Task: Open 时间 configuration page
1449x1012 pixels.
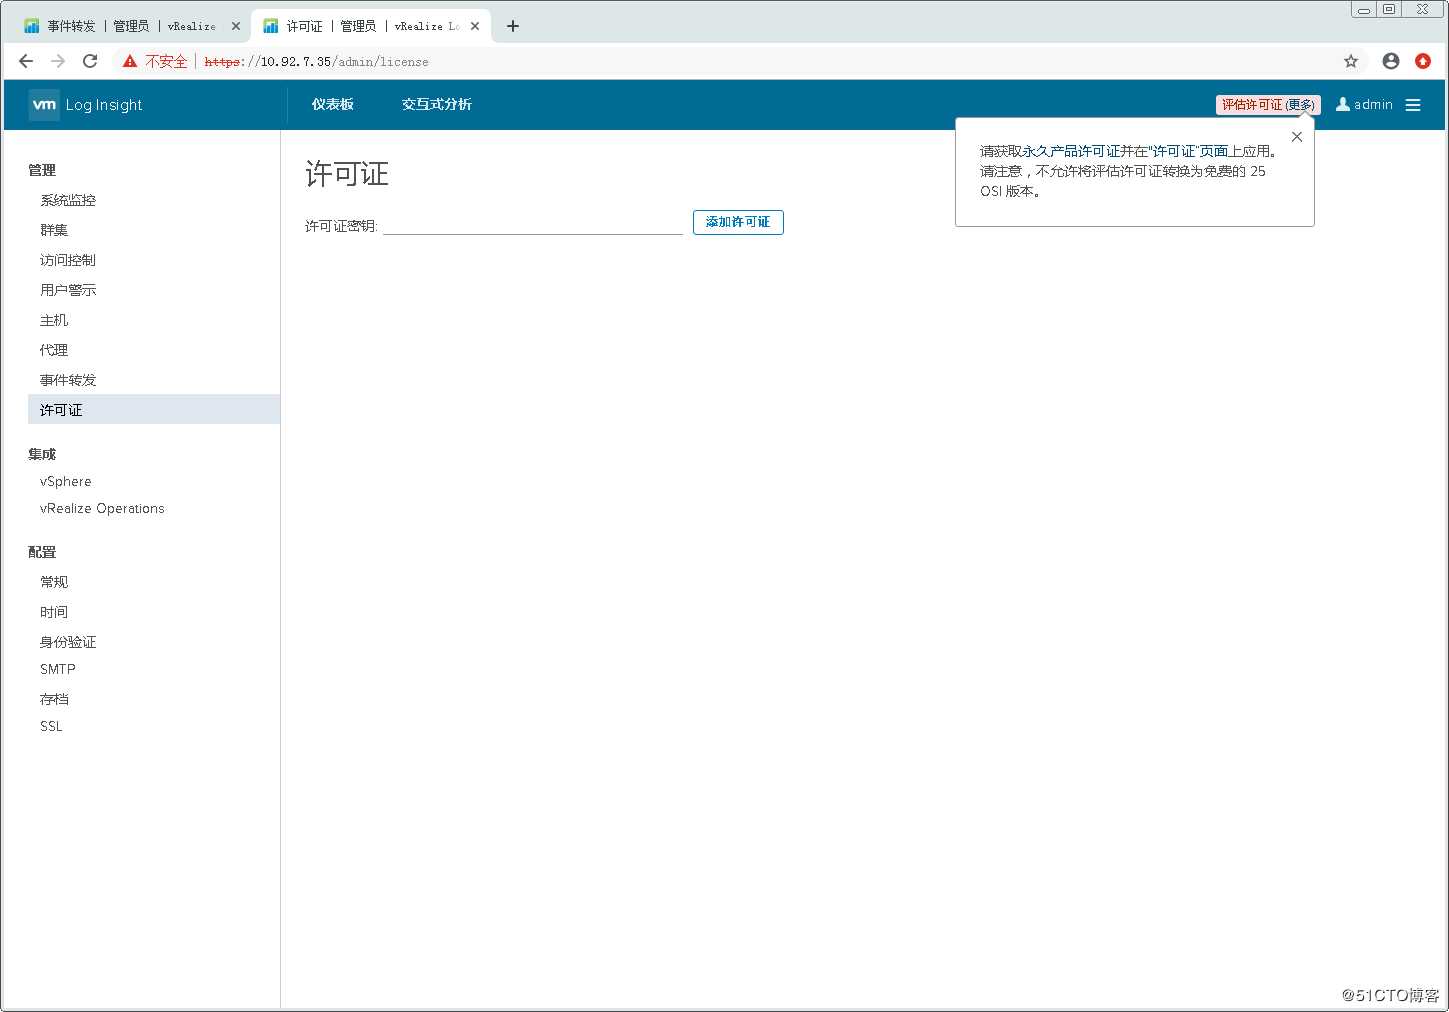Action: (x=54, y=612)
